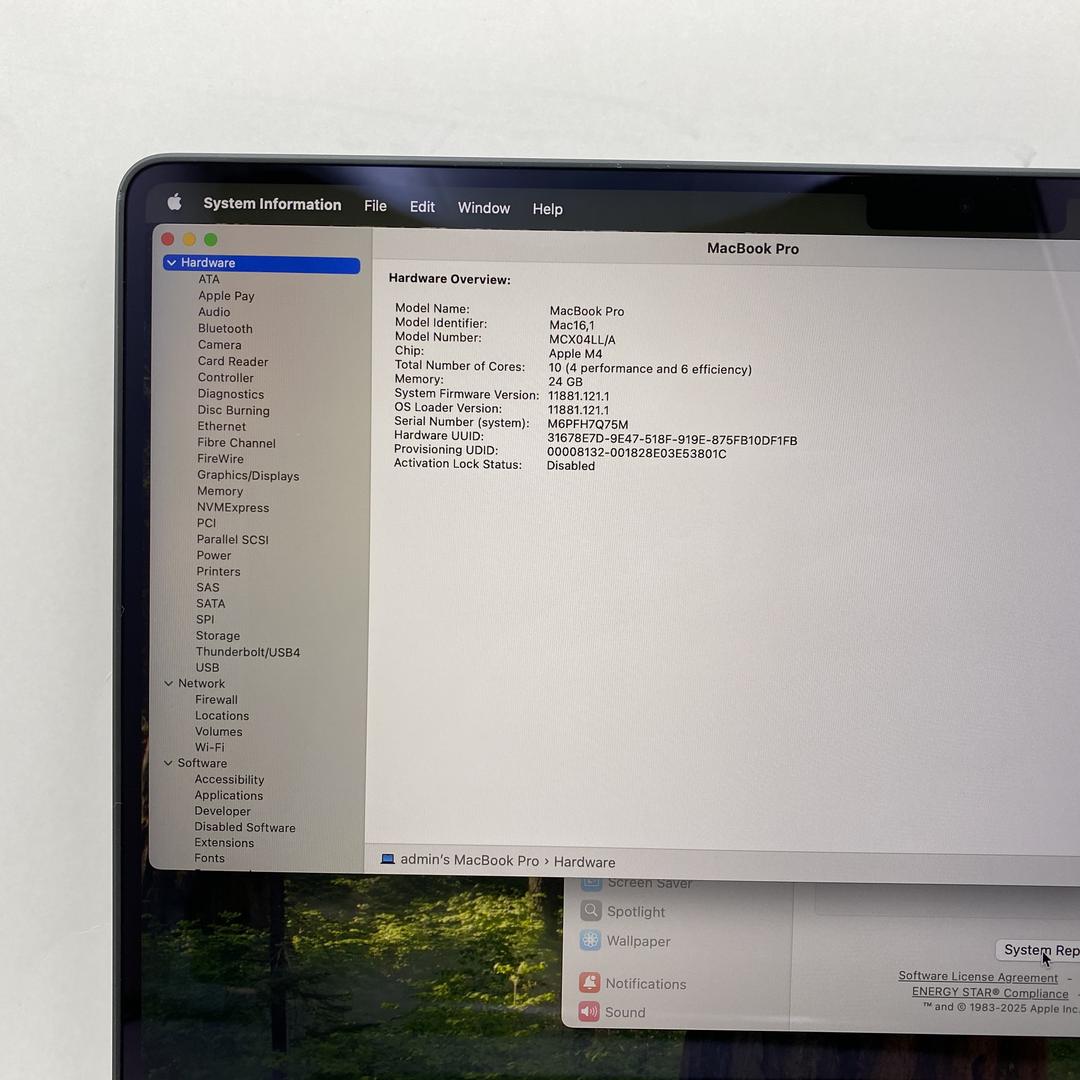Select Extensions under Software
Viewport: 1080px width, 1080px height.
(x=224, y=842)
